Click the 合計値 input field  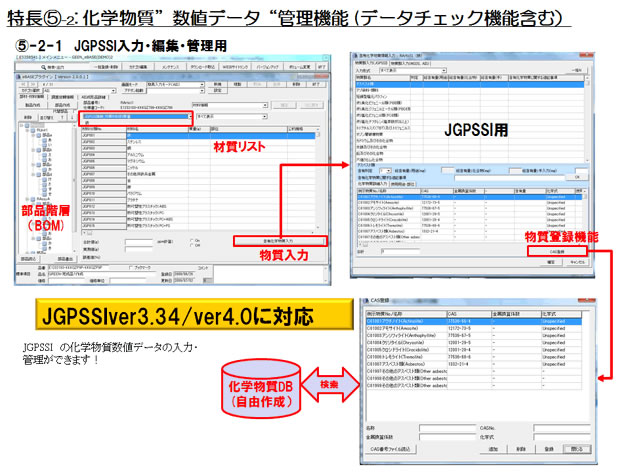pos(139,242)
